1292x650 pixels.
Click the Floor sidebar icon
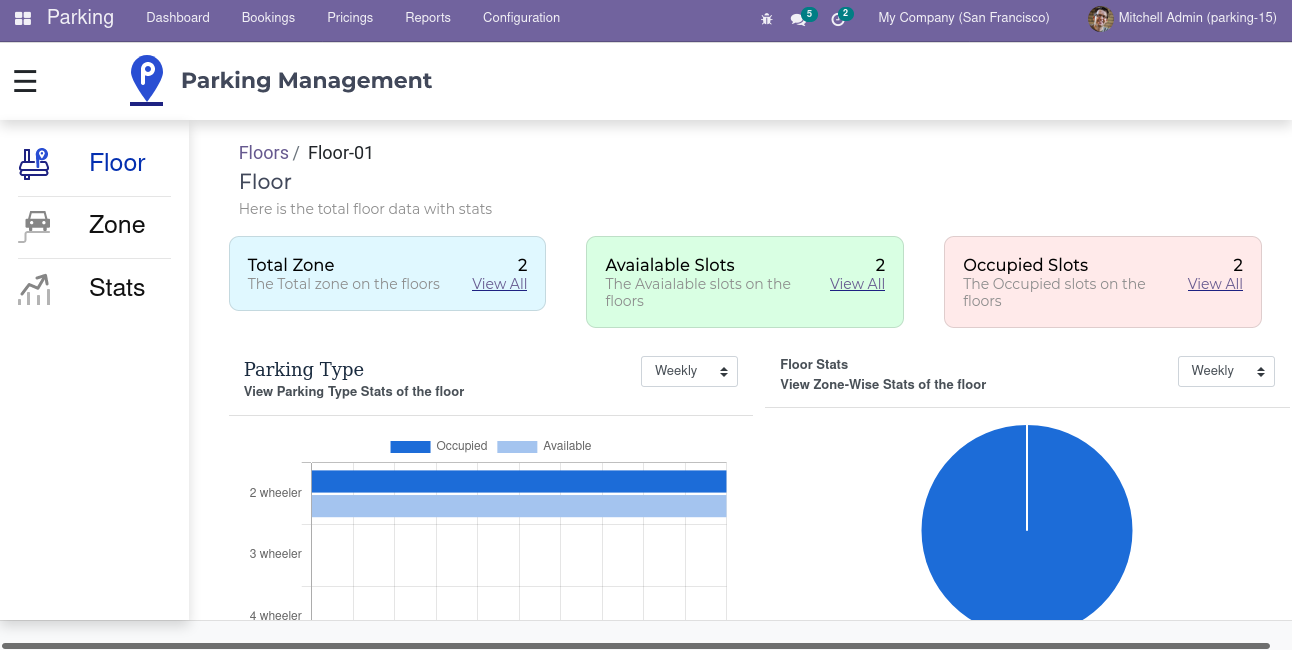point(34,163)
